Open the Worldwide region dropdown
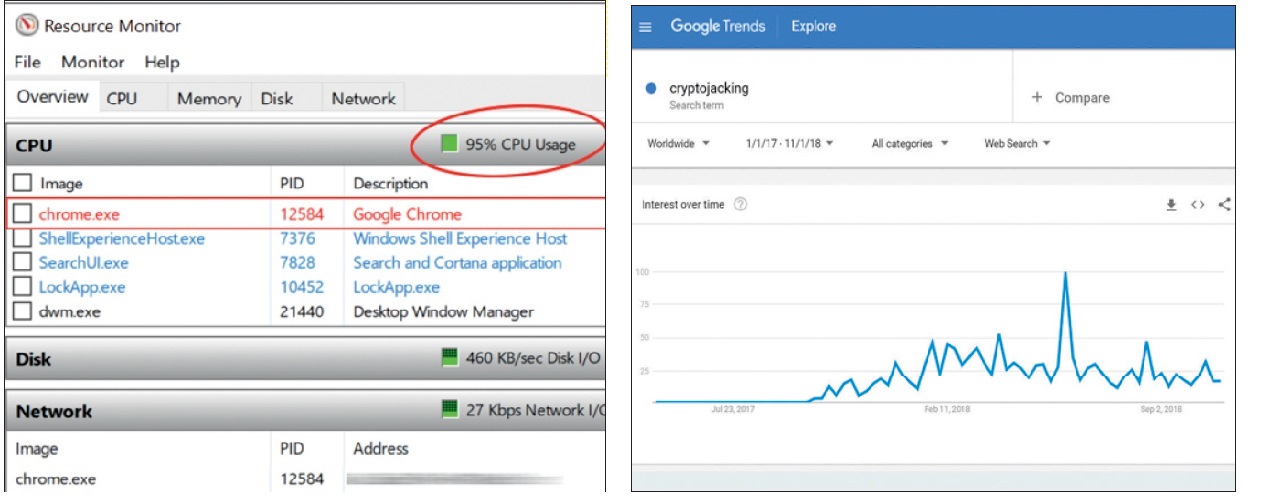The image size is (1264, 503). click(x=678, y=143)
